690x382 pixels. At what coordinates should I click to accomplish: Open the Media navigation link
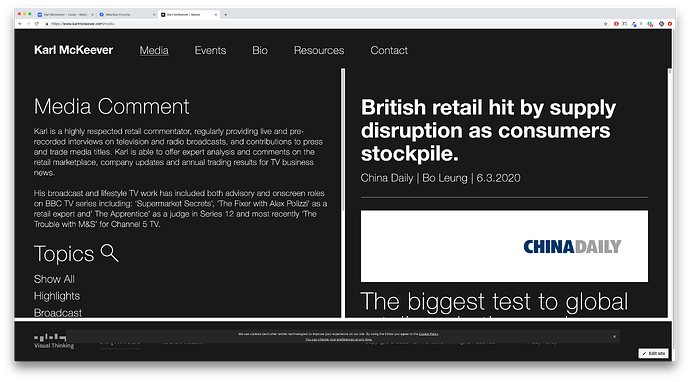(154, 51)
